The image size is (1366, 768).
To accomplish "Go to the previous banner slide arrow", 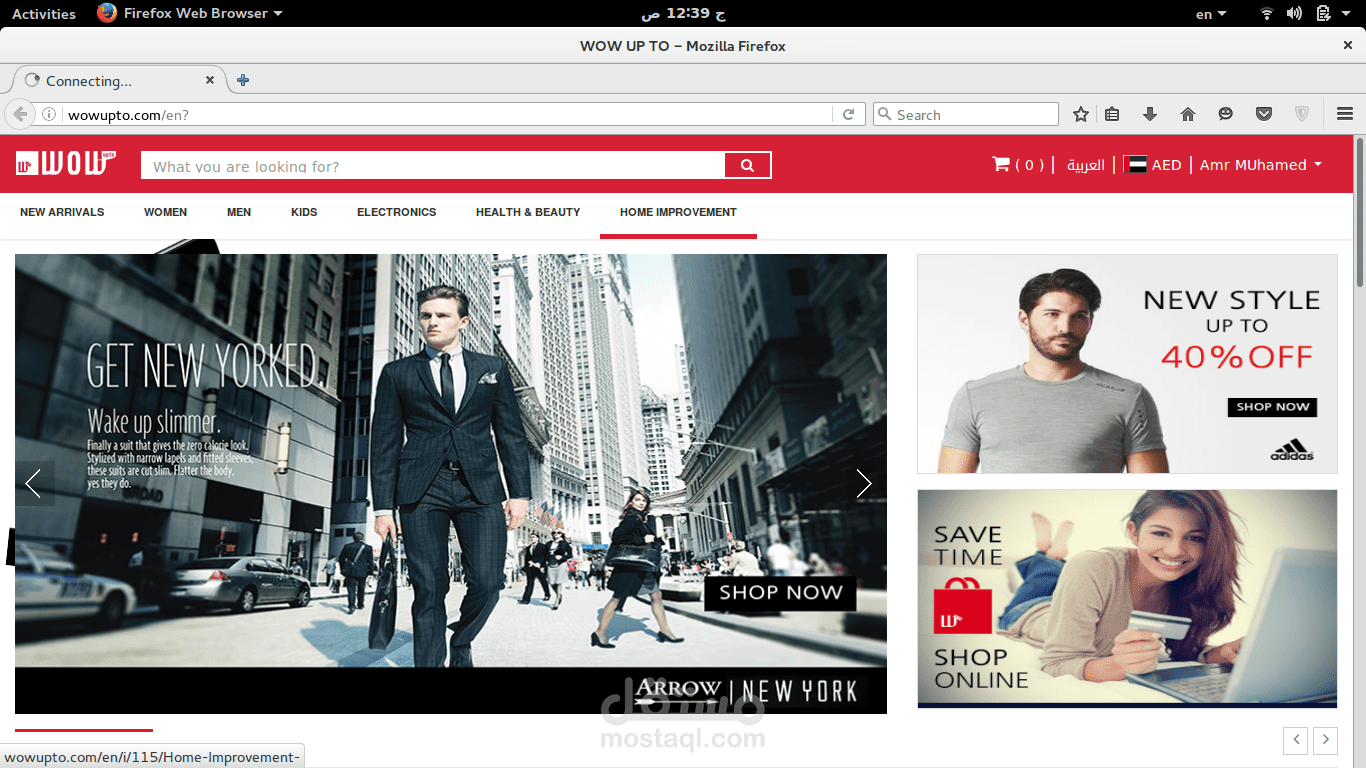I will 34,484.
